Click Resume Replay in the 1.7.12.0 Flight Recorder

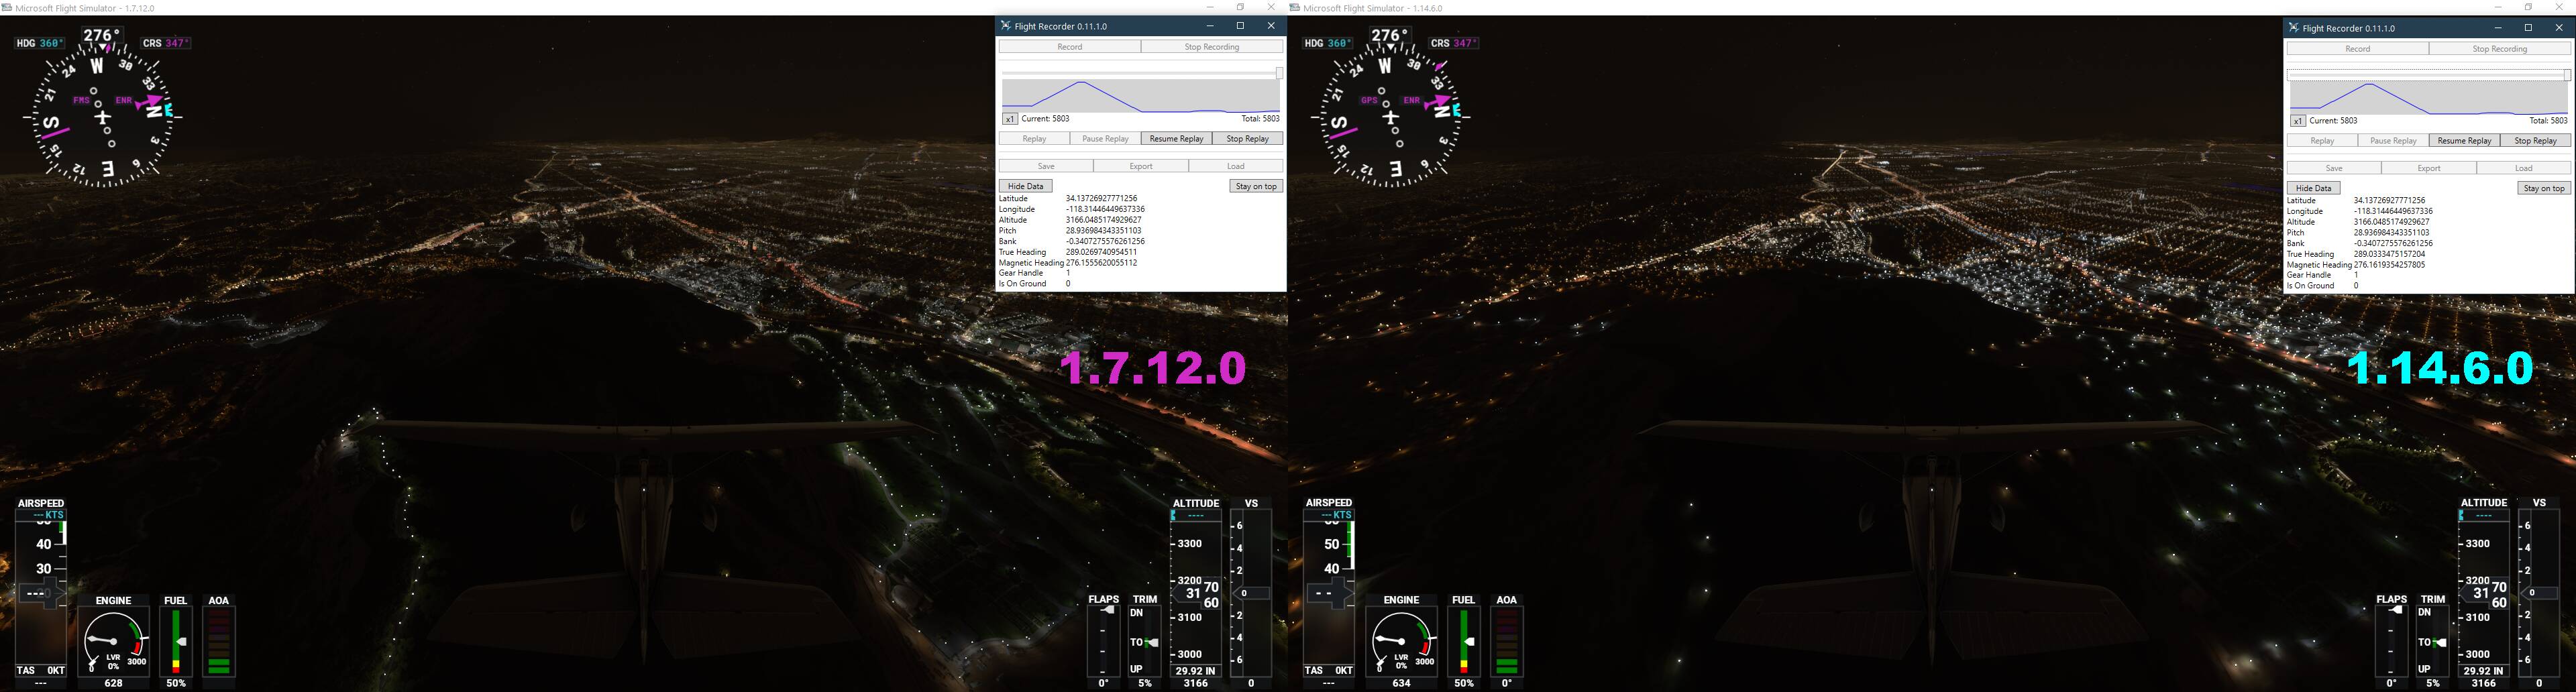(x=1176, y=139)
